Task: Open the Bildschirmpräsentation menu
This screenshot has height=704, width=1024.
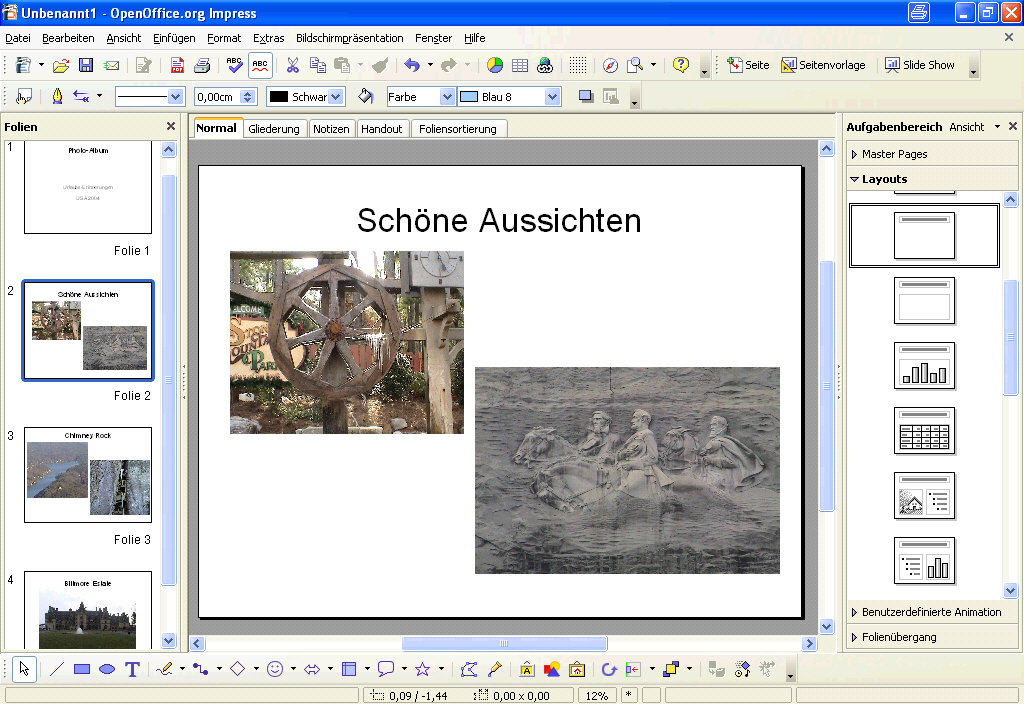Action: tap(349, 38)
